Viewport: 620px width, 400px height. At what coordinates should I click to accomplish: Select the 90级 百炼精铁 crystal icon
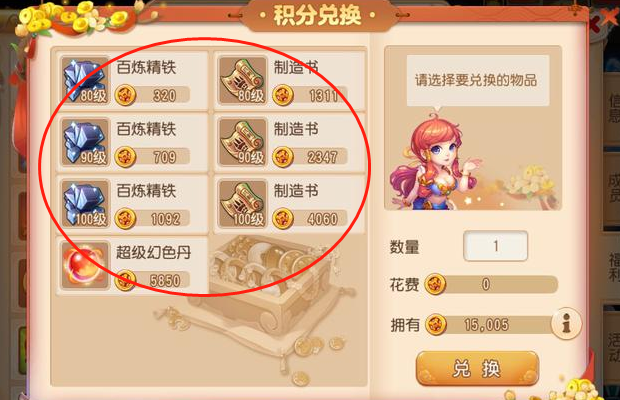pos(85,142)
